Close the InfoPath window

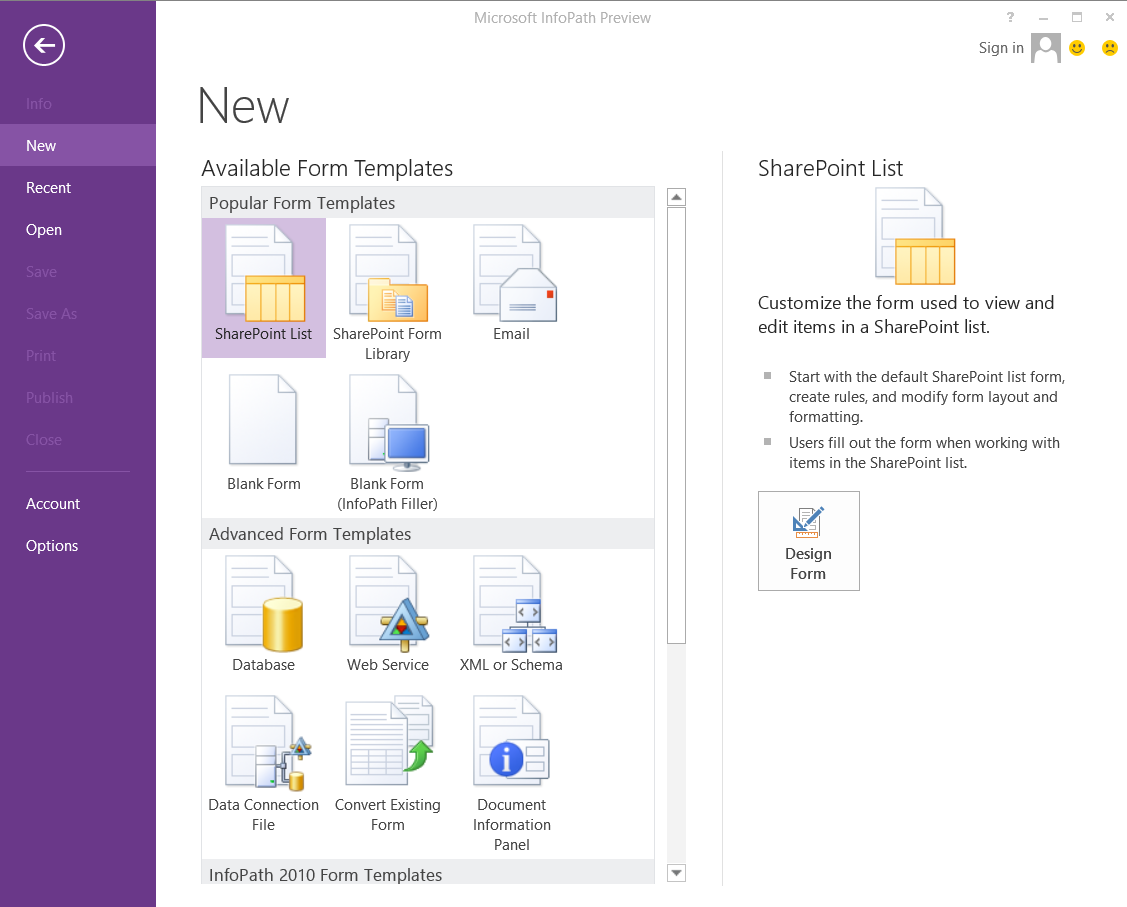tap(1110, 17)
